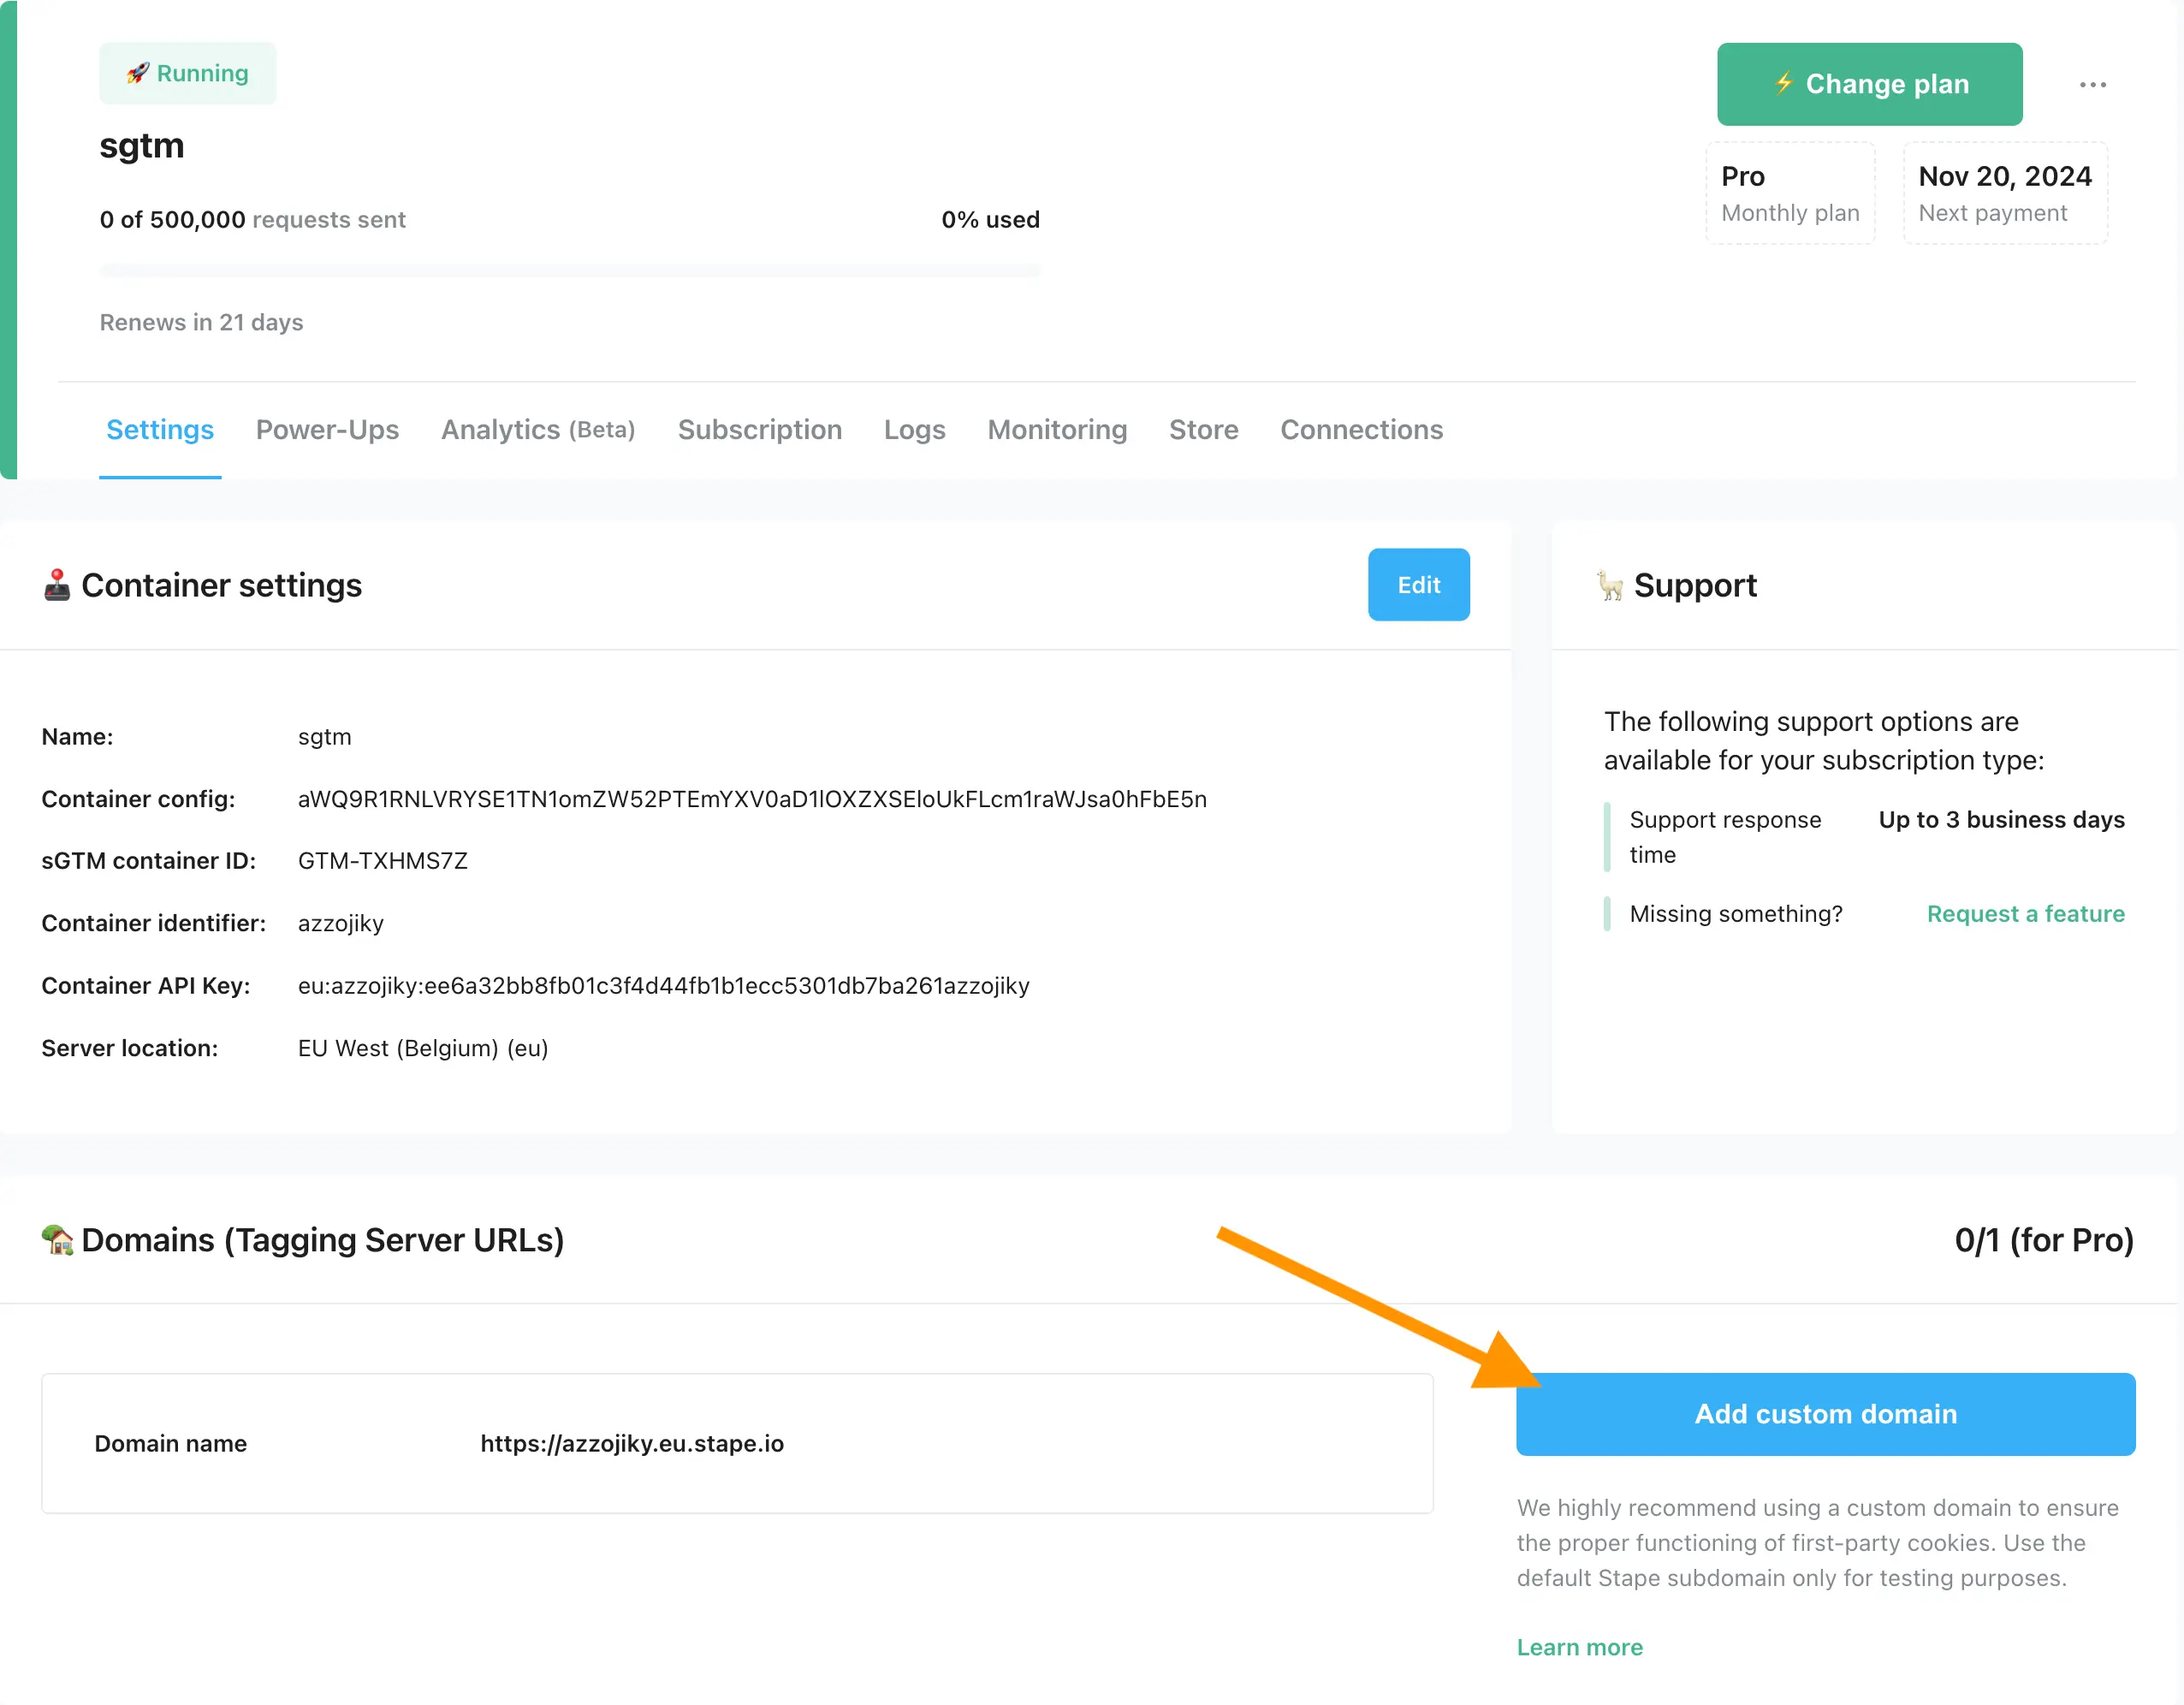Click the Pro Monthly plan card

(x=1790, y=193)
